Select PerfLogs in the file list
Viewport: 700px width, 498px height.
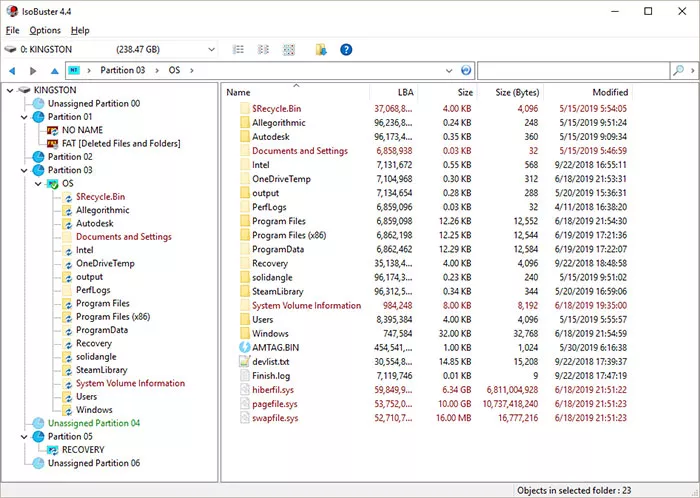tap(269, 207)
